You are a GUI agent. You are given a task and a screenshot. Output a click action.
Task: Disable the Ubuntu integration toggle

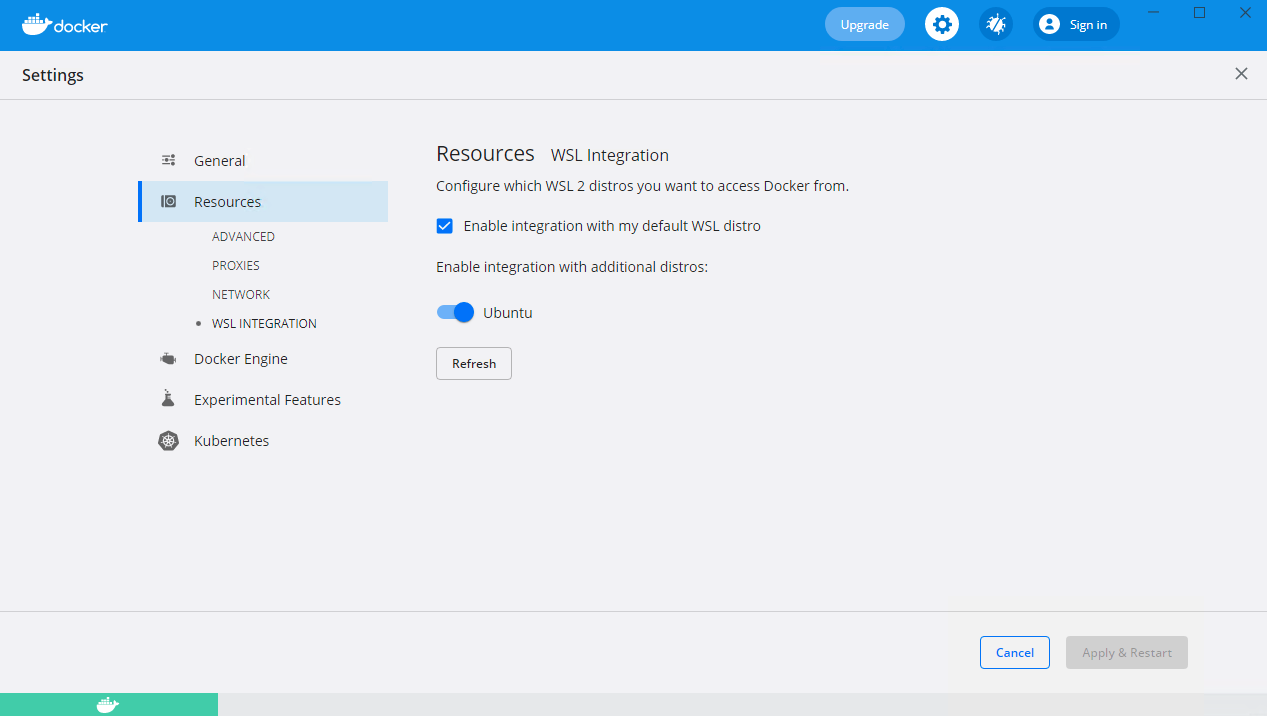coord(455,312)
